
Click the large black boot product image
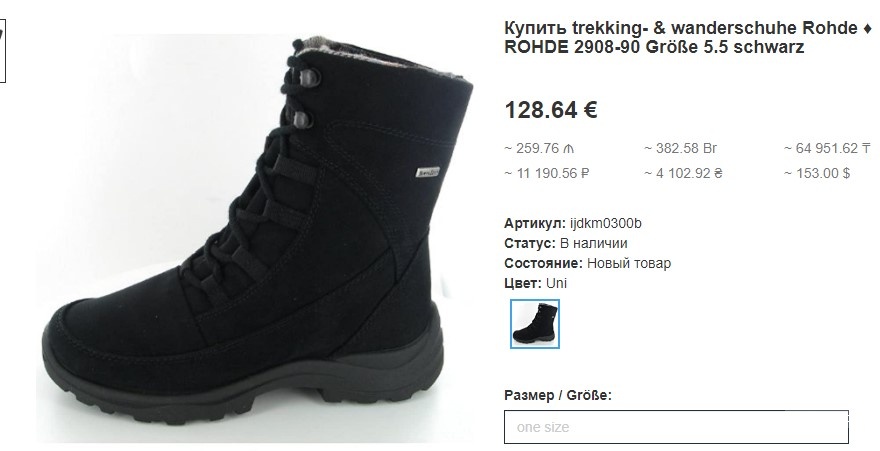(255, 238)
